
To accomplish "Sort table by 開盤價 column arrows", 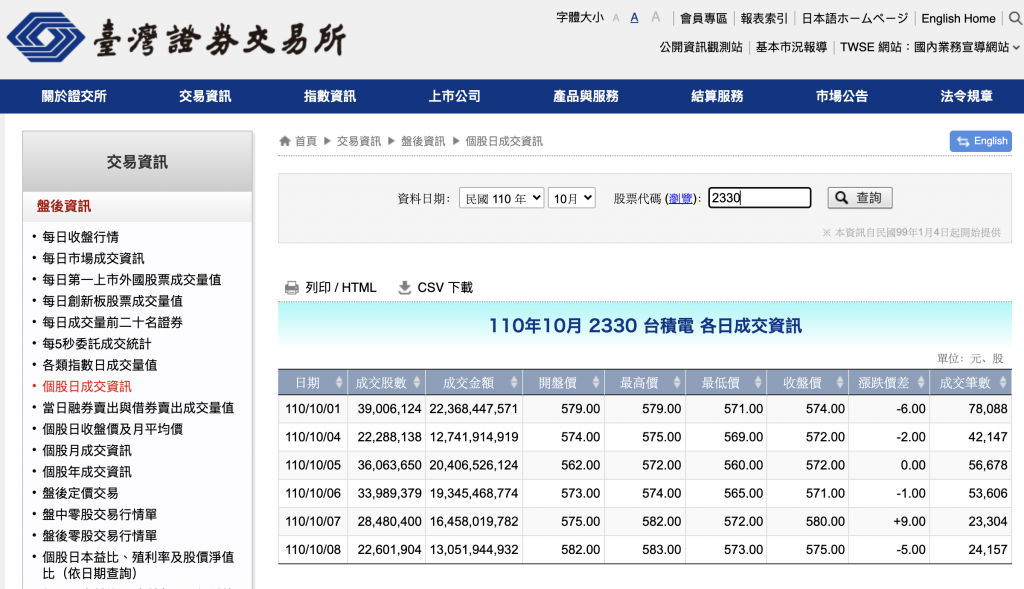I will 596,382.
